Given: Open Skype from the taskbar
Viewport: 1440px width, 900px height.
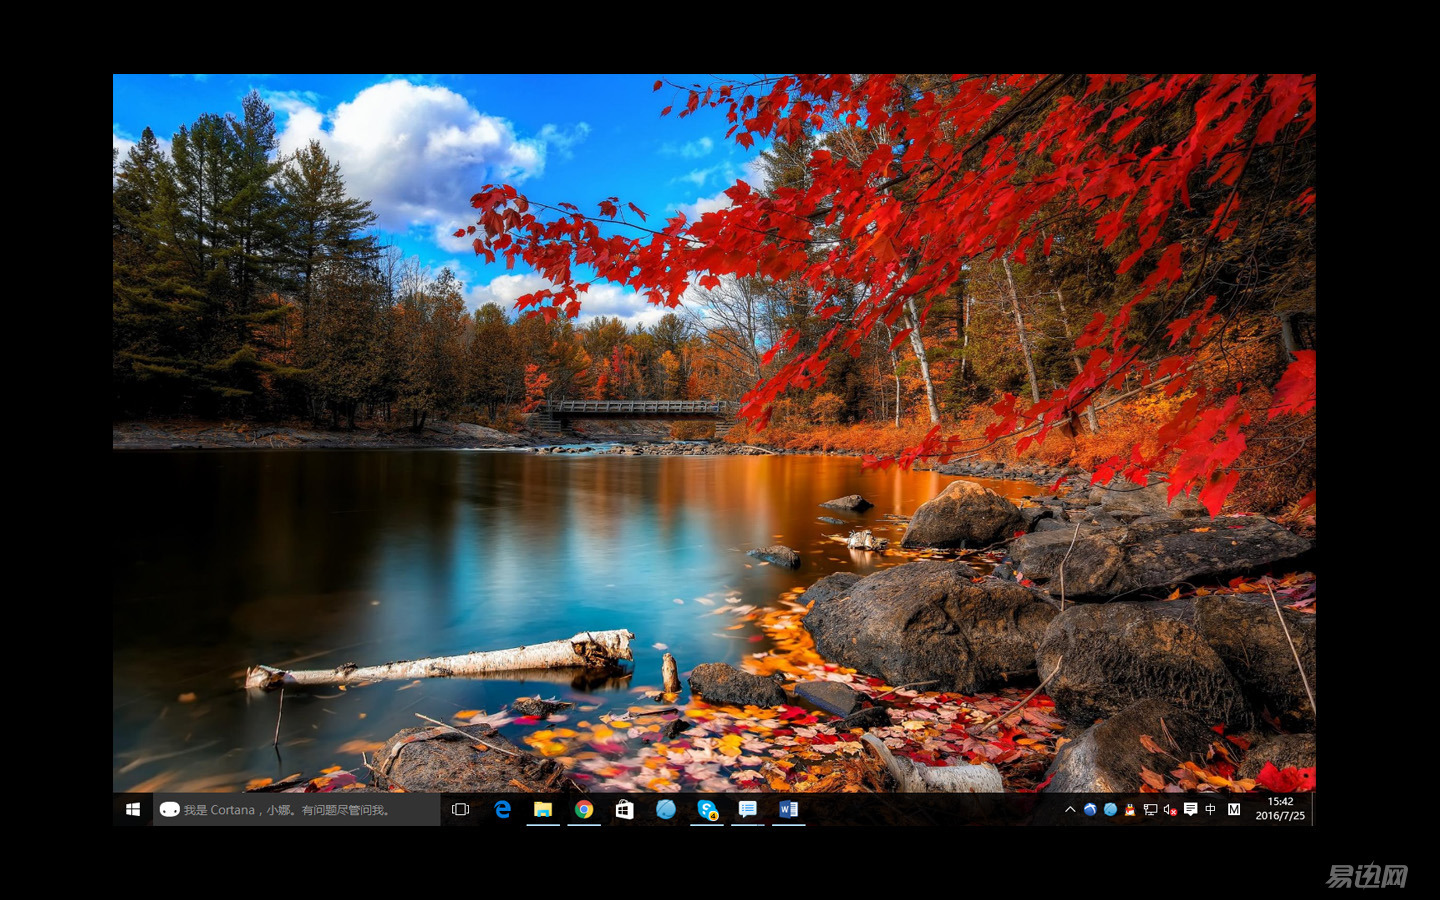Looking at the screenshot, I should pyautogui.click(x=707, y=810).
